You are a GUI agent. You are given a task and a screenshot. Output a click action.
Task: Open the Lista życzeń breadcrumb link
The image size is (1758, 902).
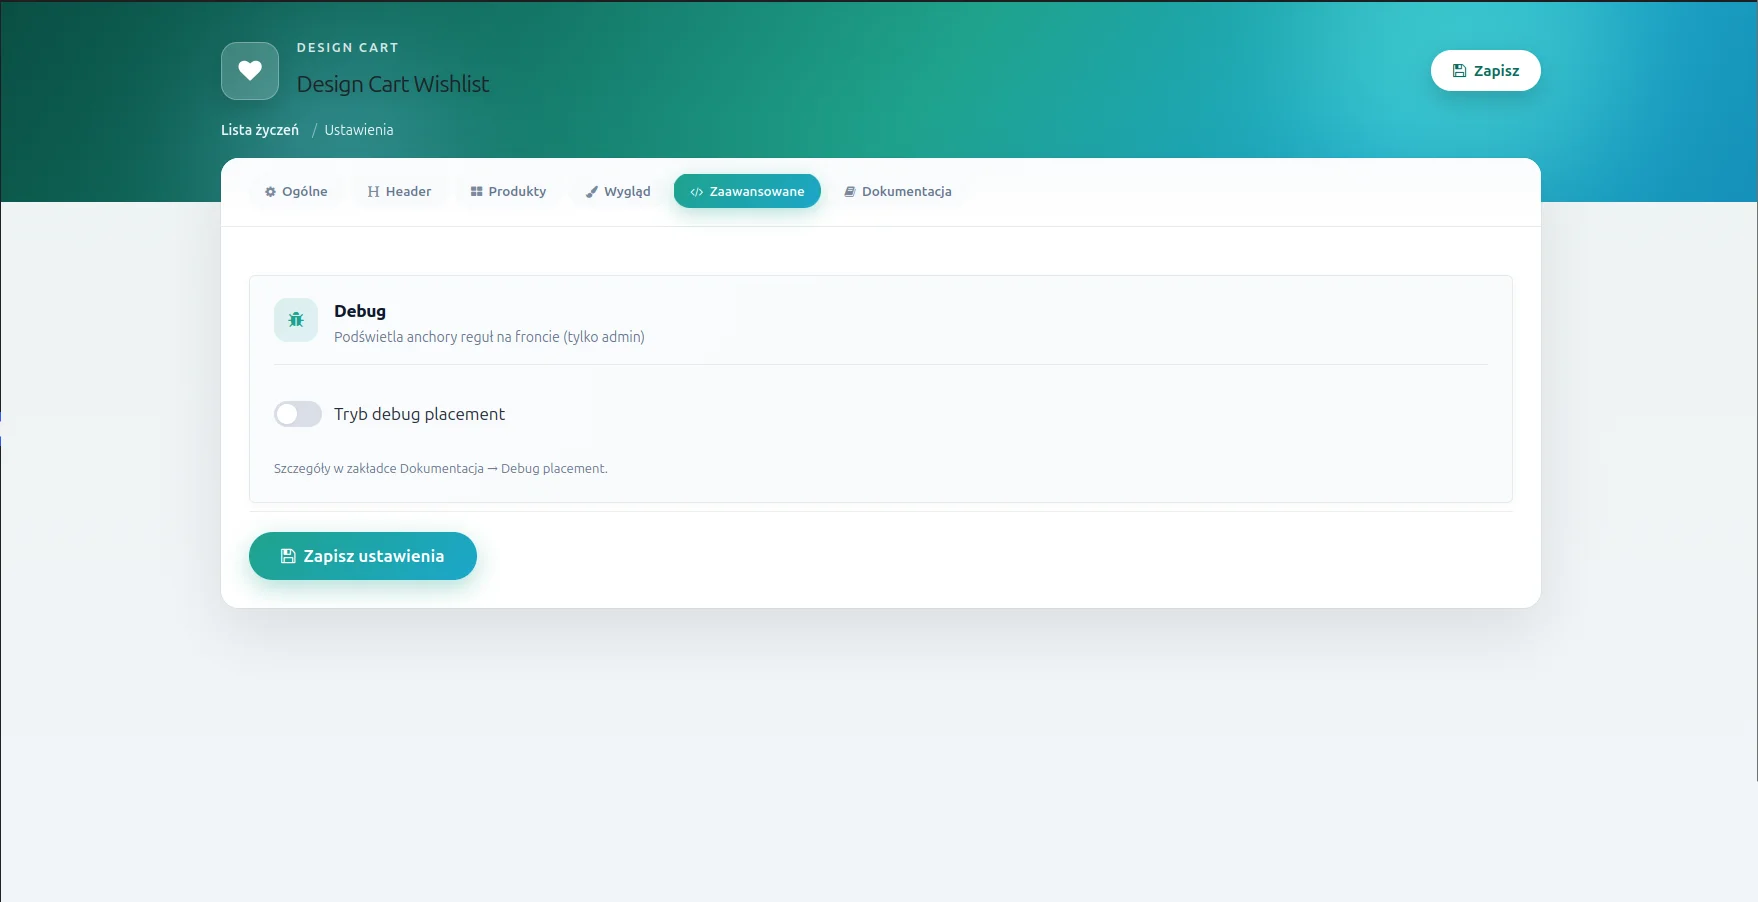[260, 130]
